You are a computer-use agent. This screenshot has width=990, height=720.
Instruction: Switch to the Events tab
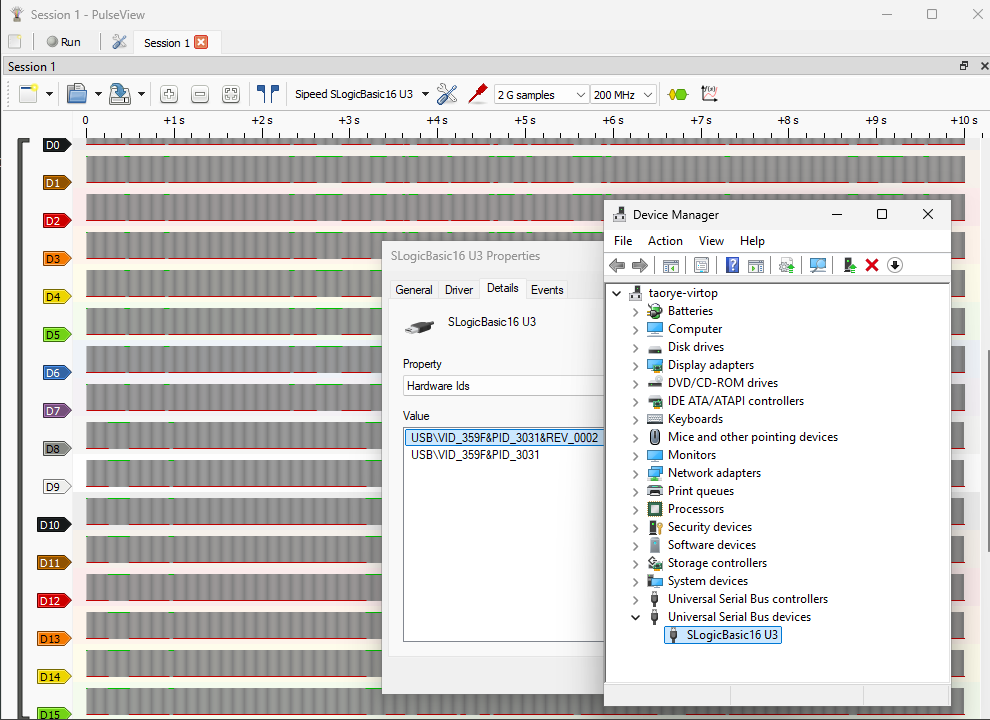(547, 290)
